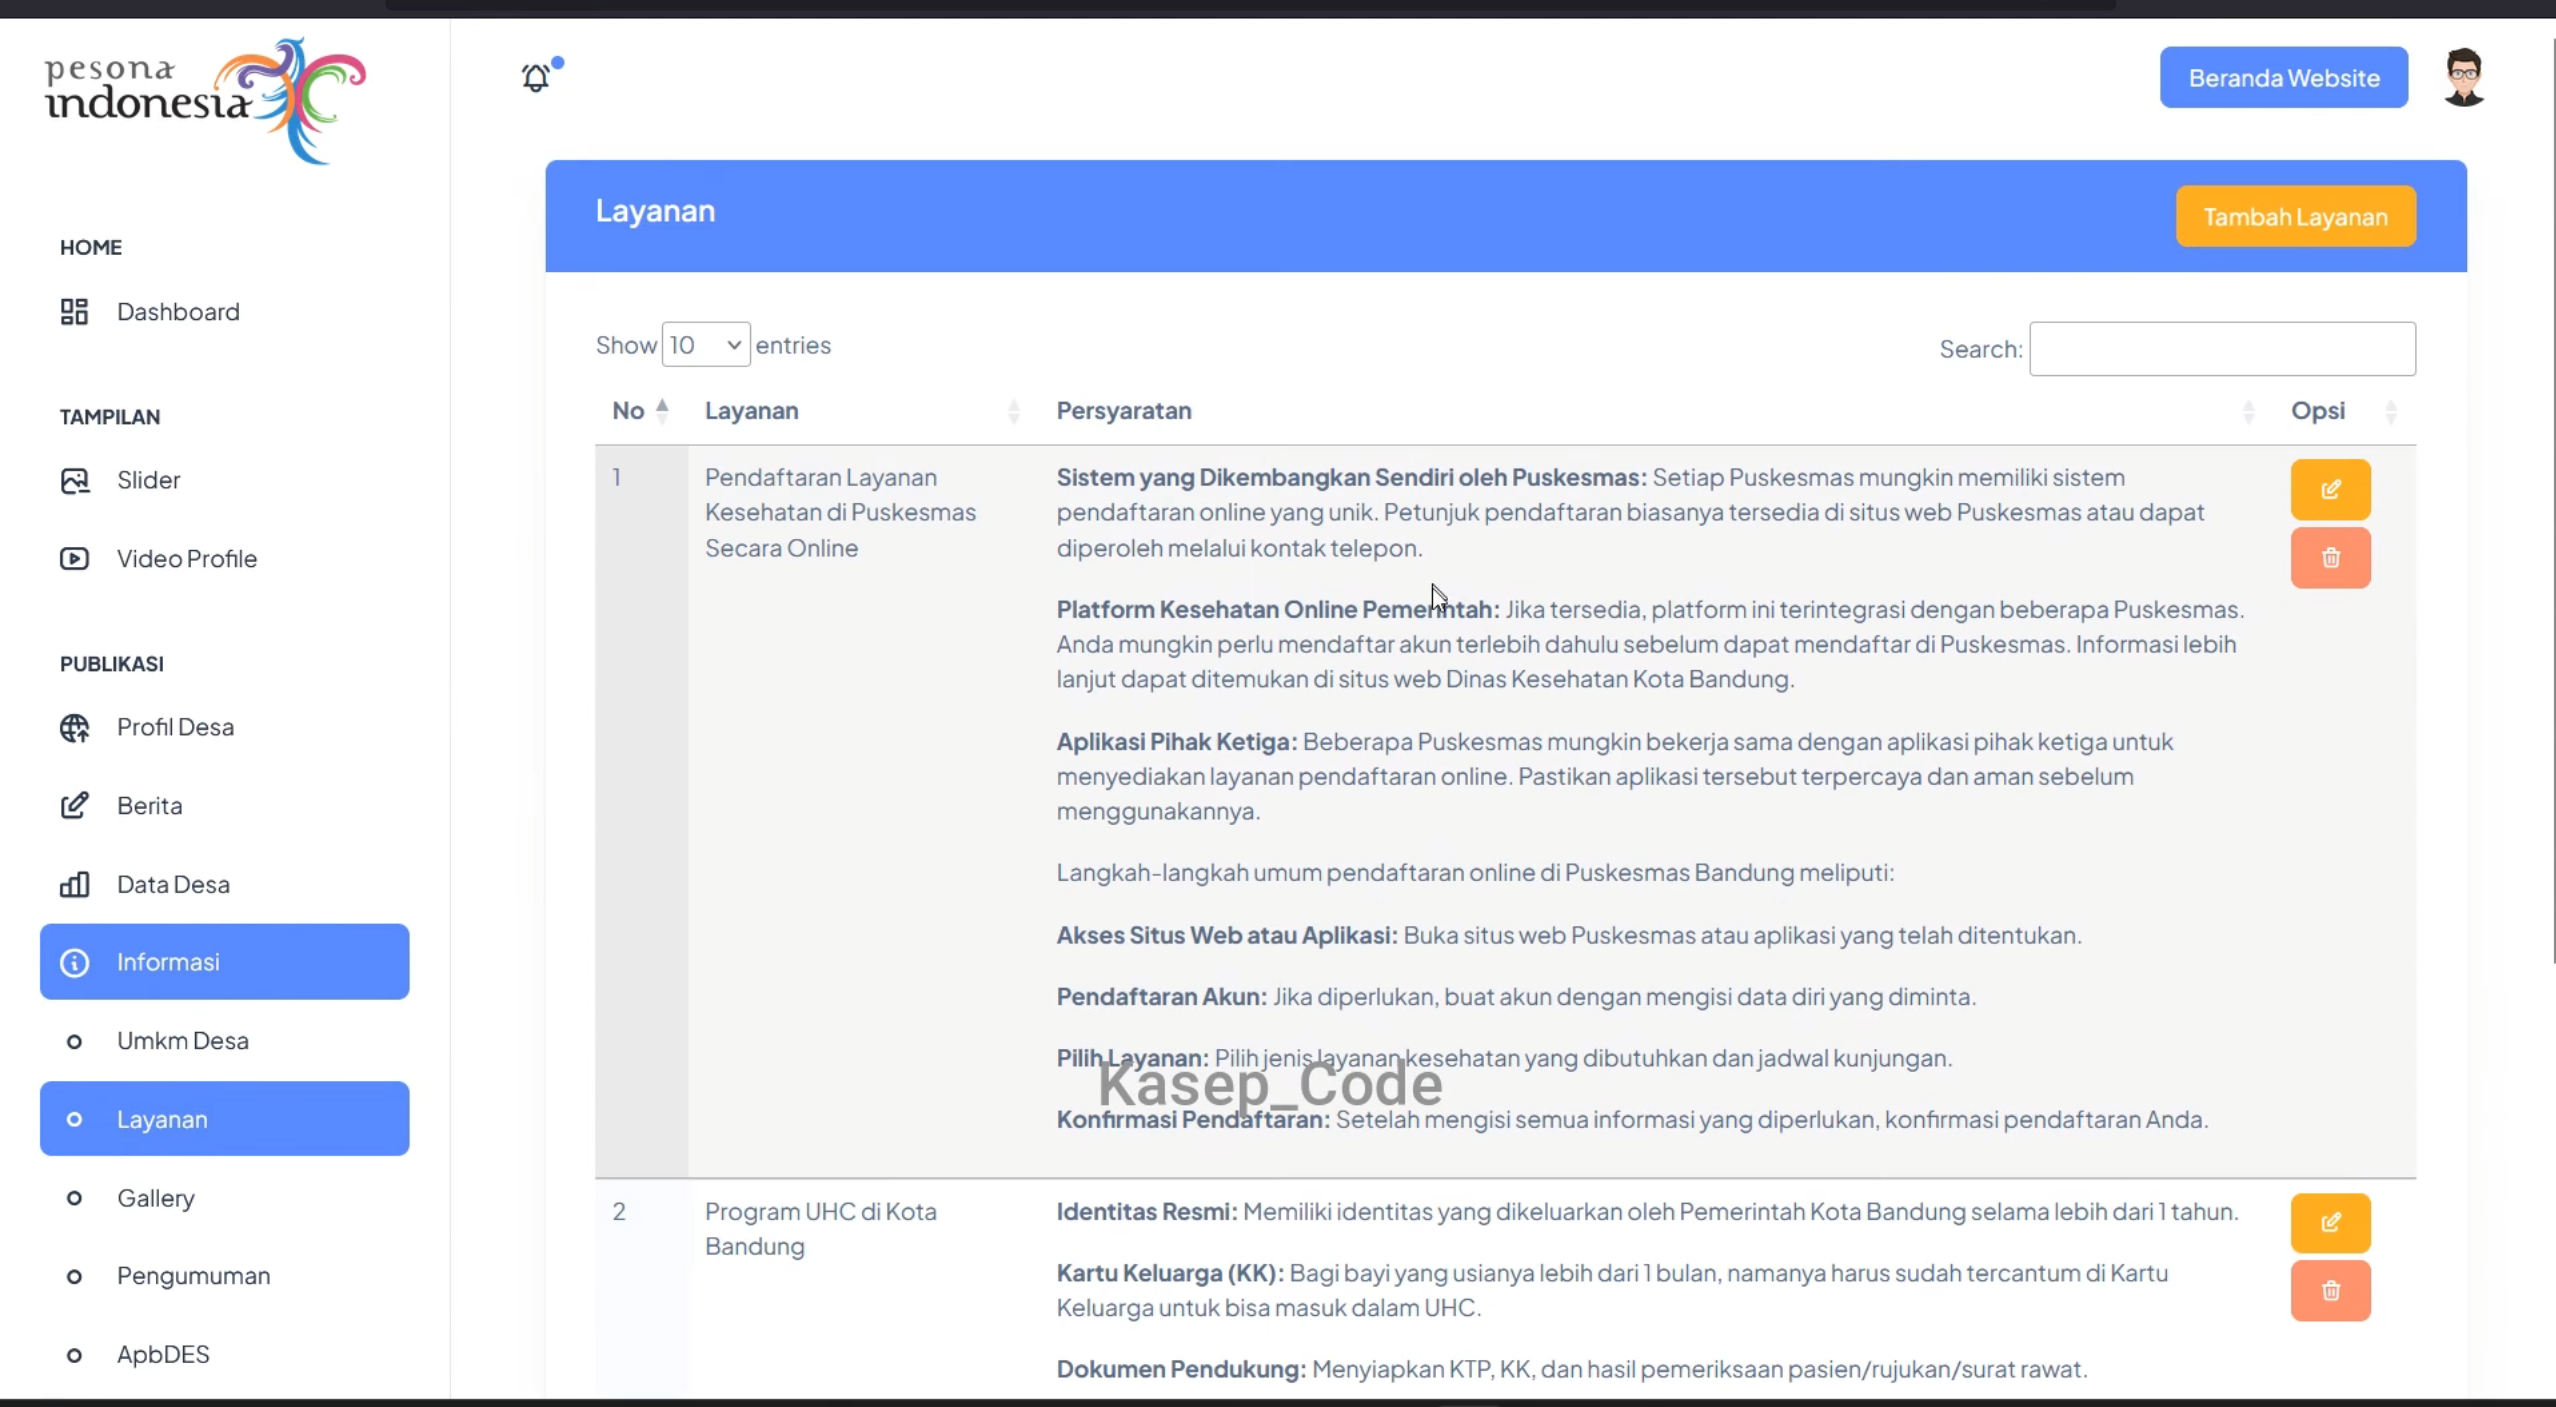The image size is (2556, 1407).
Task: Click the Profil Desa globe icon
Action: click(x=74, y=728)
